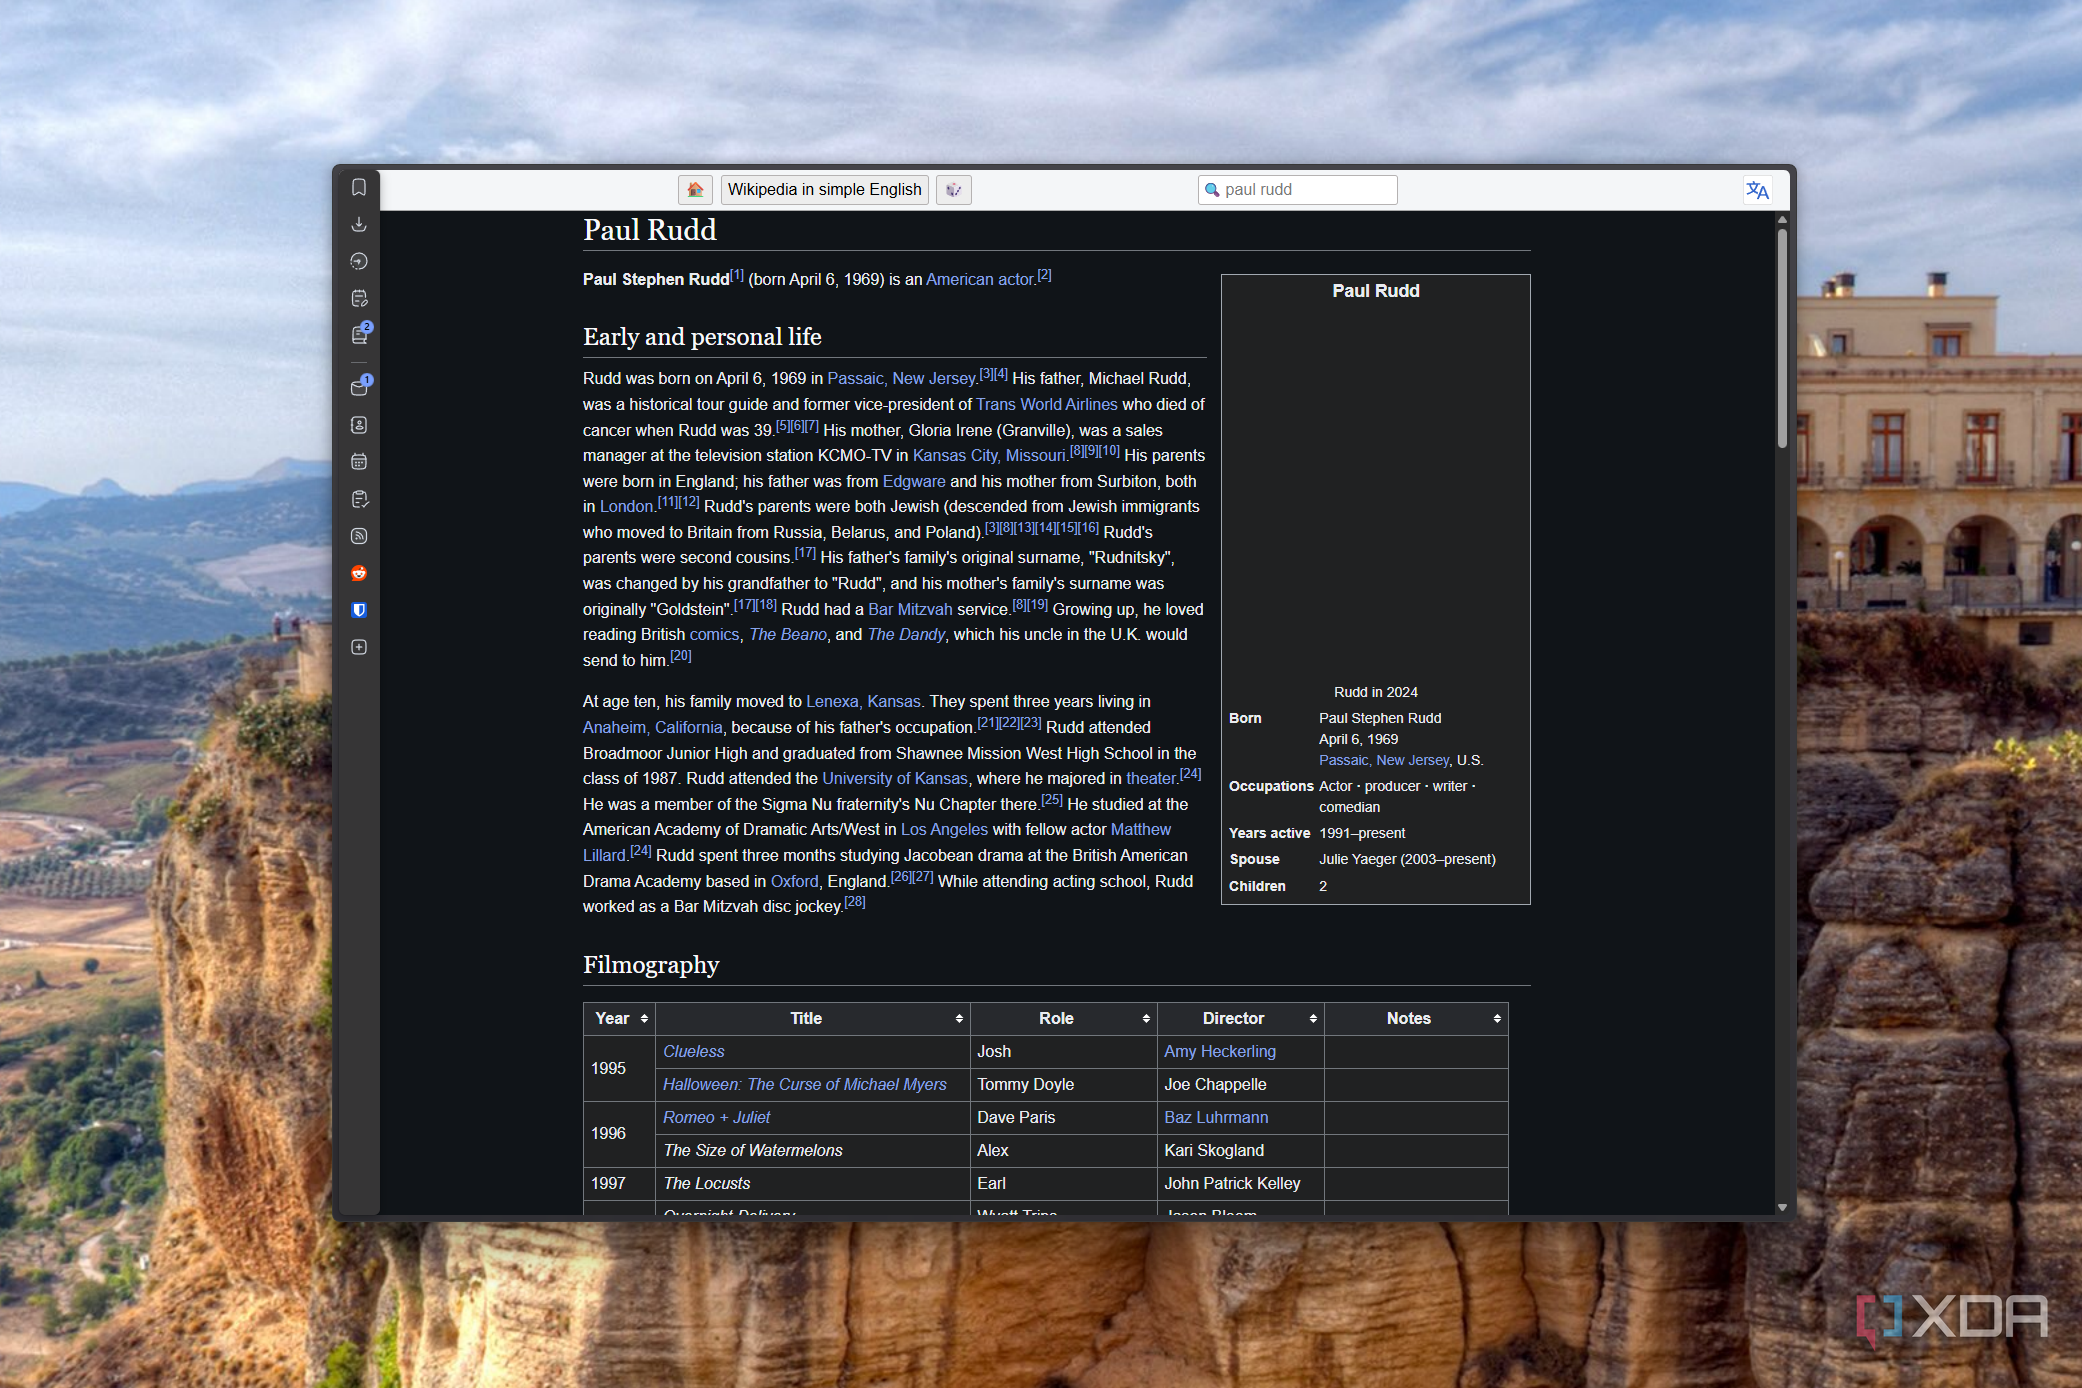
Task: Open the language translate icon
Action: 1757,190
